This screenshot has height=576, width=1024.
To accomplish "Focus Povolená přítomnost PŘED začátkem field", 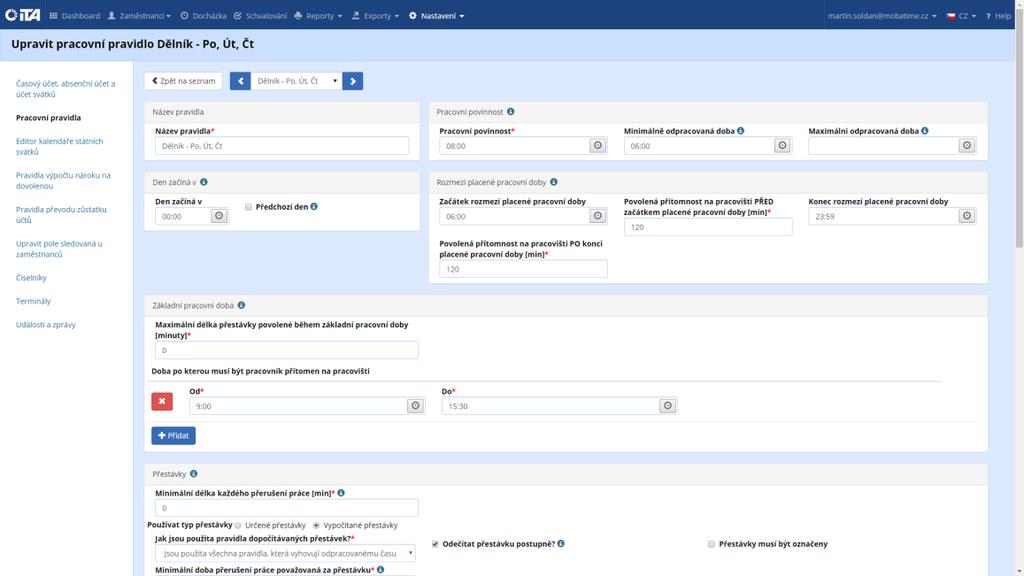I will (708, 227).
